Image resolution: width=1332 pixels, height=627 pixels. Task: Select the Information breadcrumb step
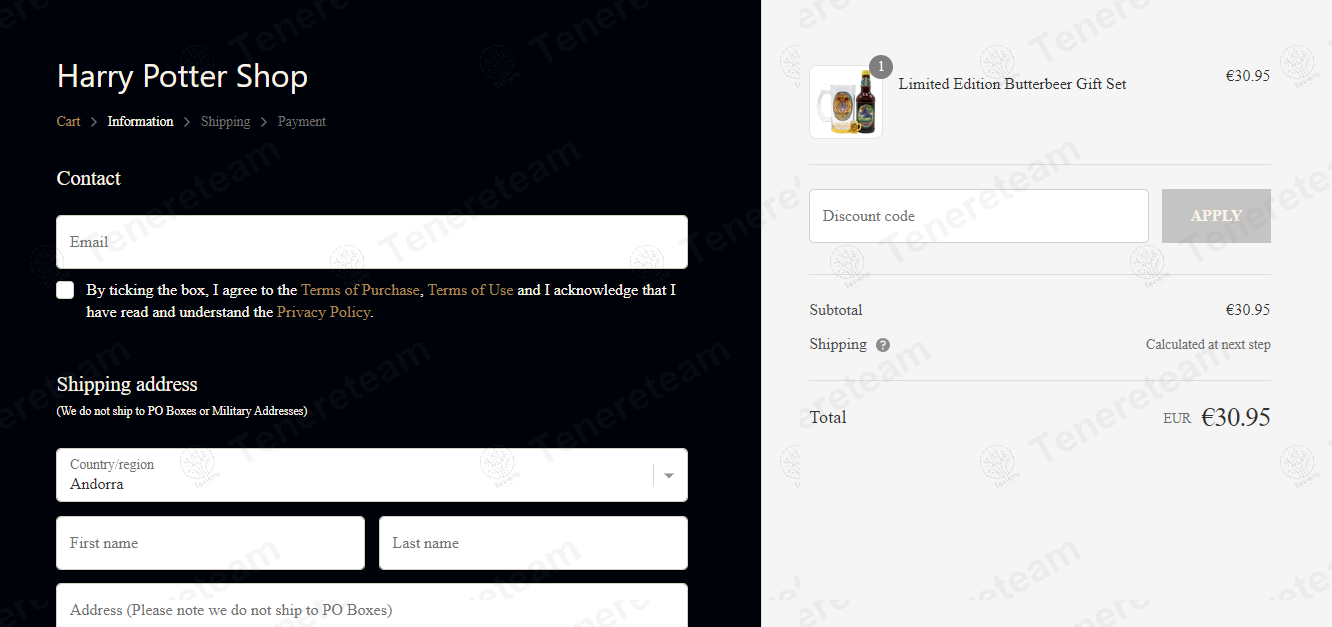pos(140,122)
